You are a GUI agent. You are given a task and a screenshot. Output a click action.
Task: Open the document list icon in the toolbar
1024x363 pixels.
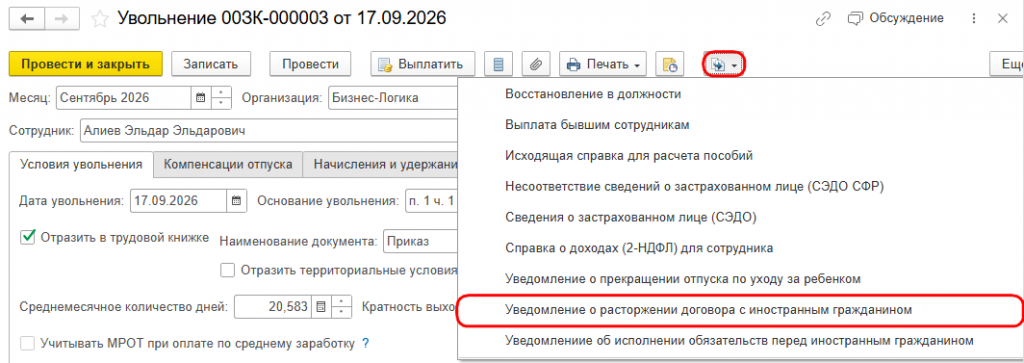click(498, 64)
